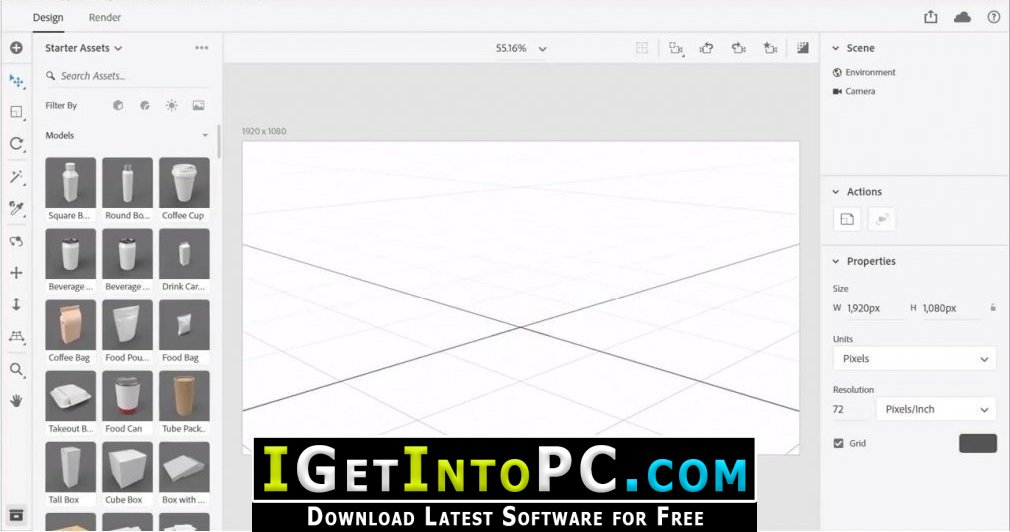Collapse the Properties panel section
1010x532 pixels.
(x=836, y=262)
